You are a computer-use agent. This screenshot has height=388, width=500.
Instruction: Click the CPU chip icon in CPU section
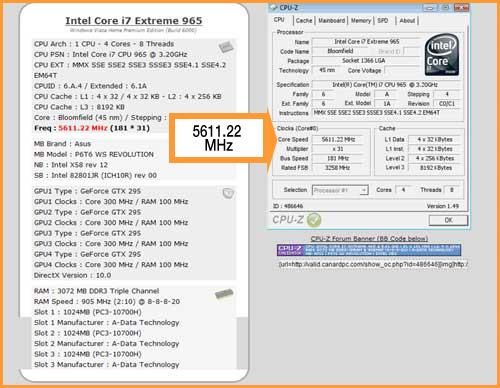pos(226,47)
